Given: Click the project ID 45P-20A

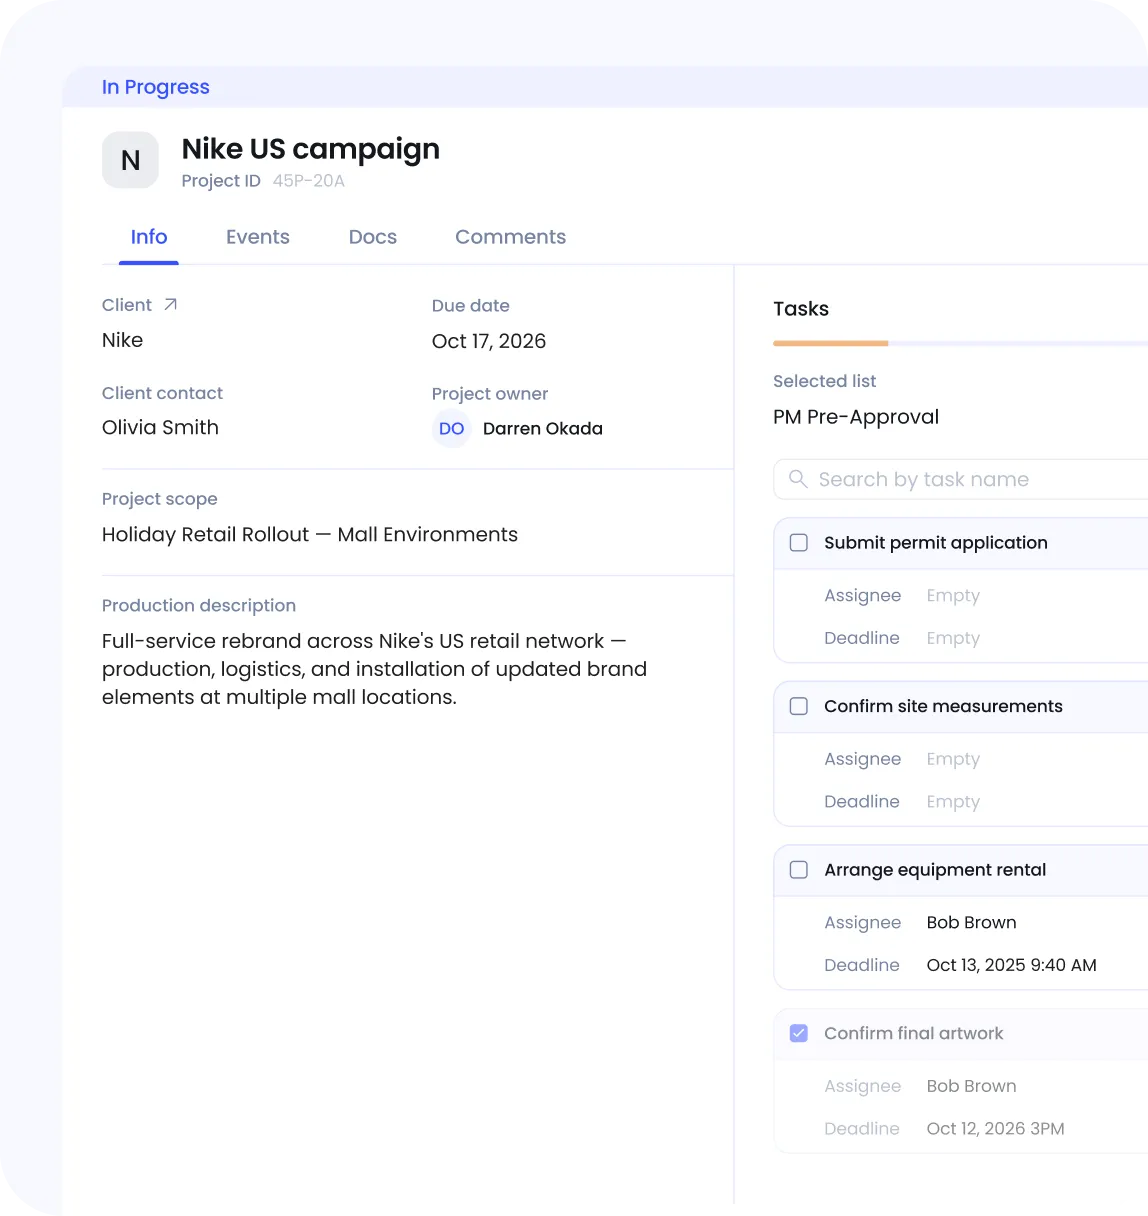Looking at the screenshot, I should [x=309, y=181].
